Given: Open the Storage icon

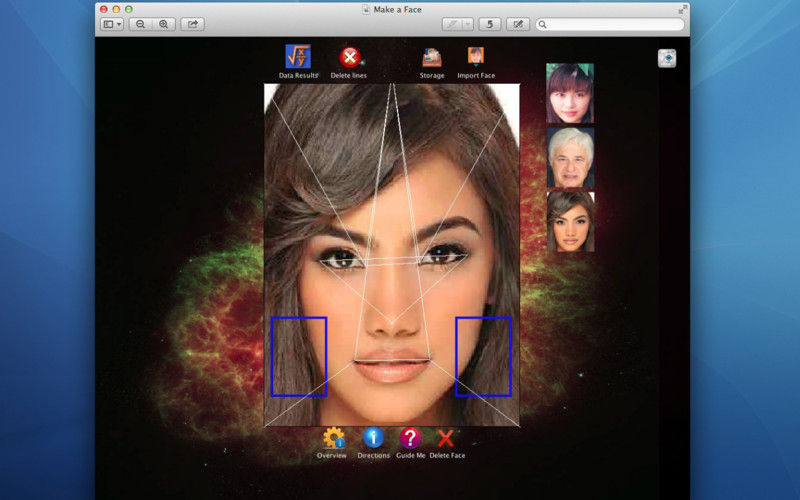Looking at the screenshot, I should pos(432,58).
